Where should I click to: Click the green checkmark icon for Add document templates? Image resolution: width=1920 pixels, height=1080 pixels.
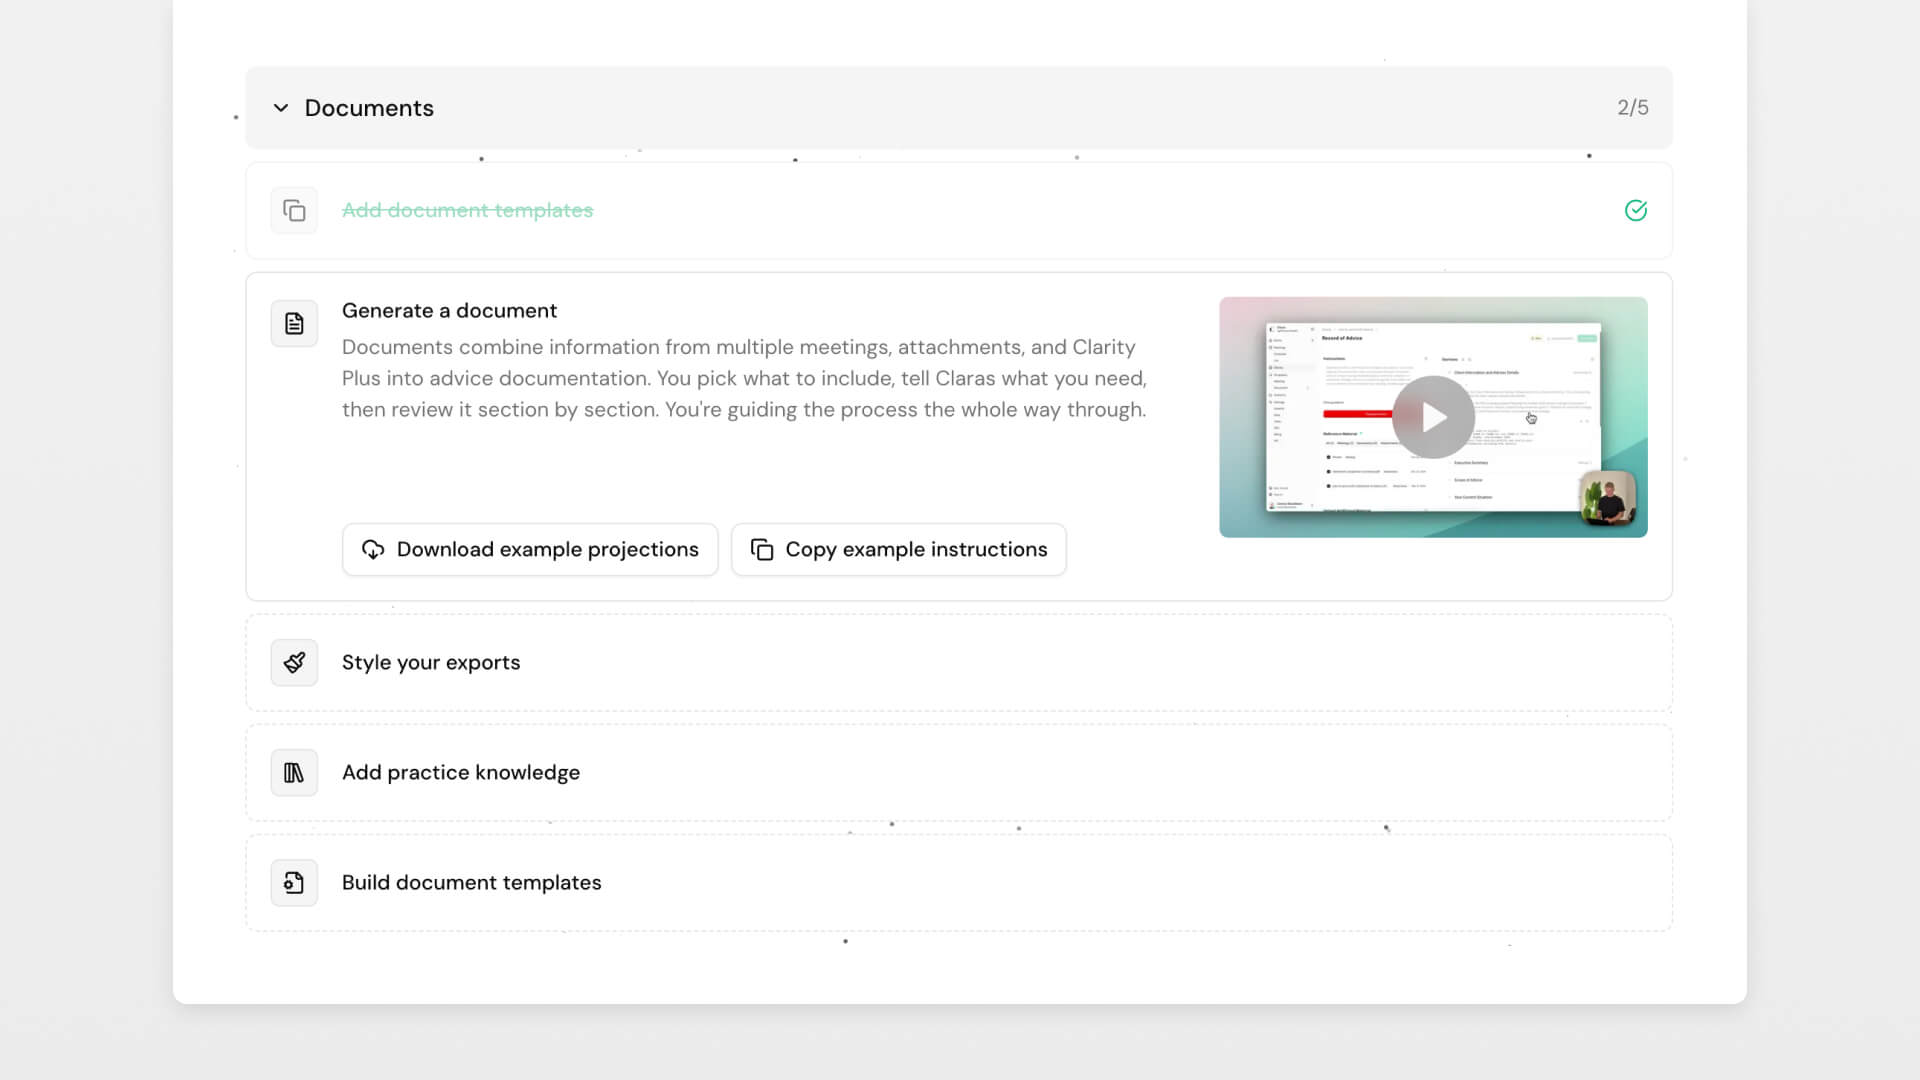click(x=1635, y=211)
